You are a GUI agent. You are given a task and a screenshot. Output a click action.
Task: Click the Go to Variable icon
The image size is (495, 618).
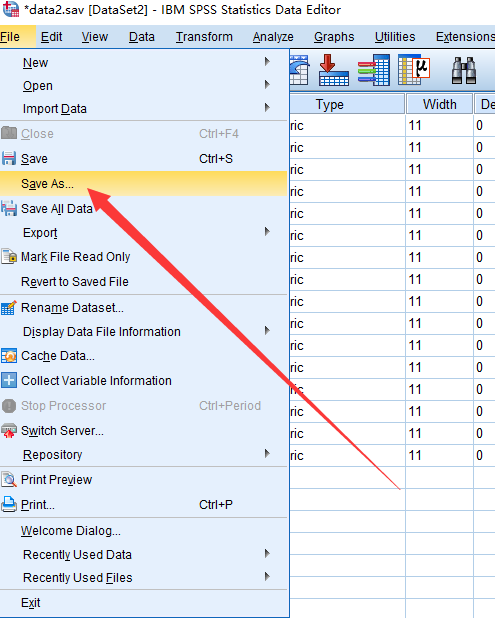[374, 70]
